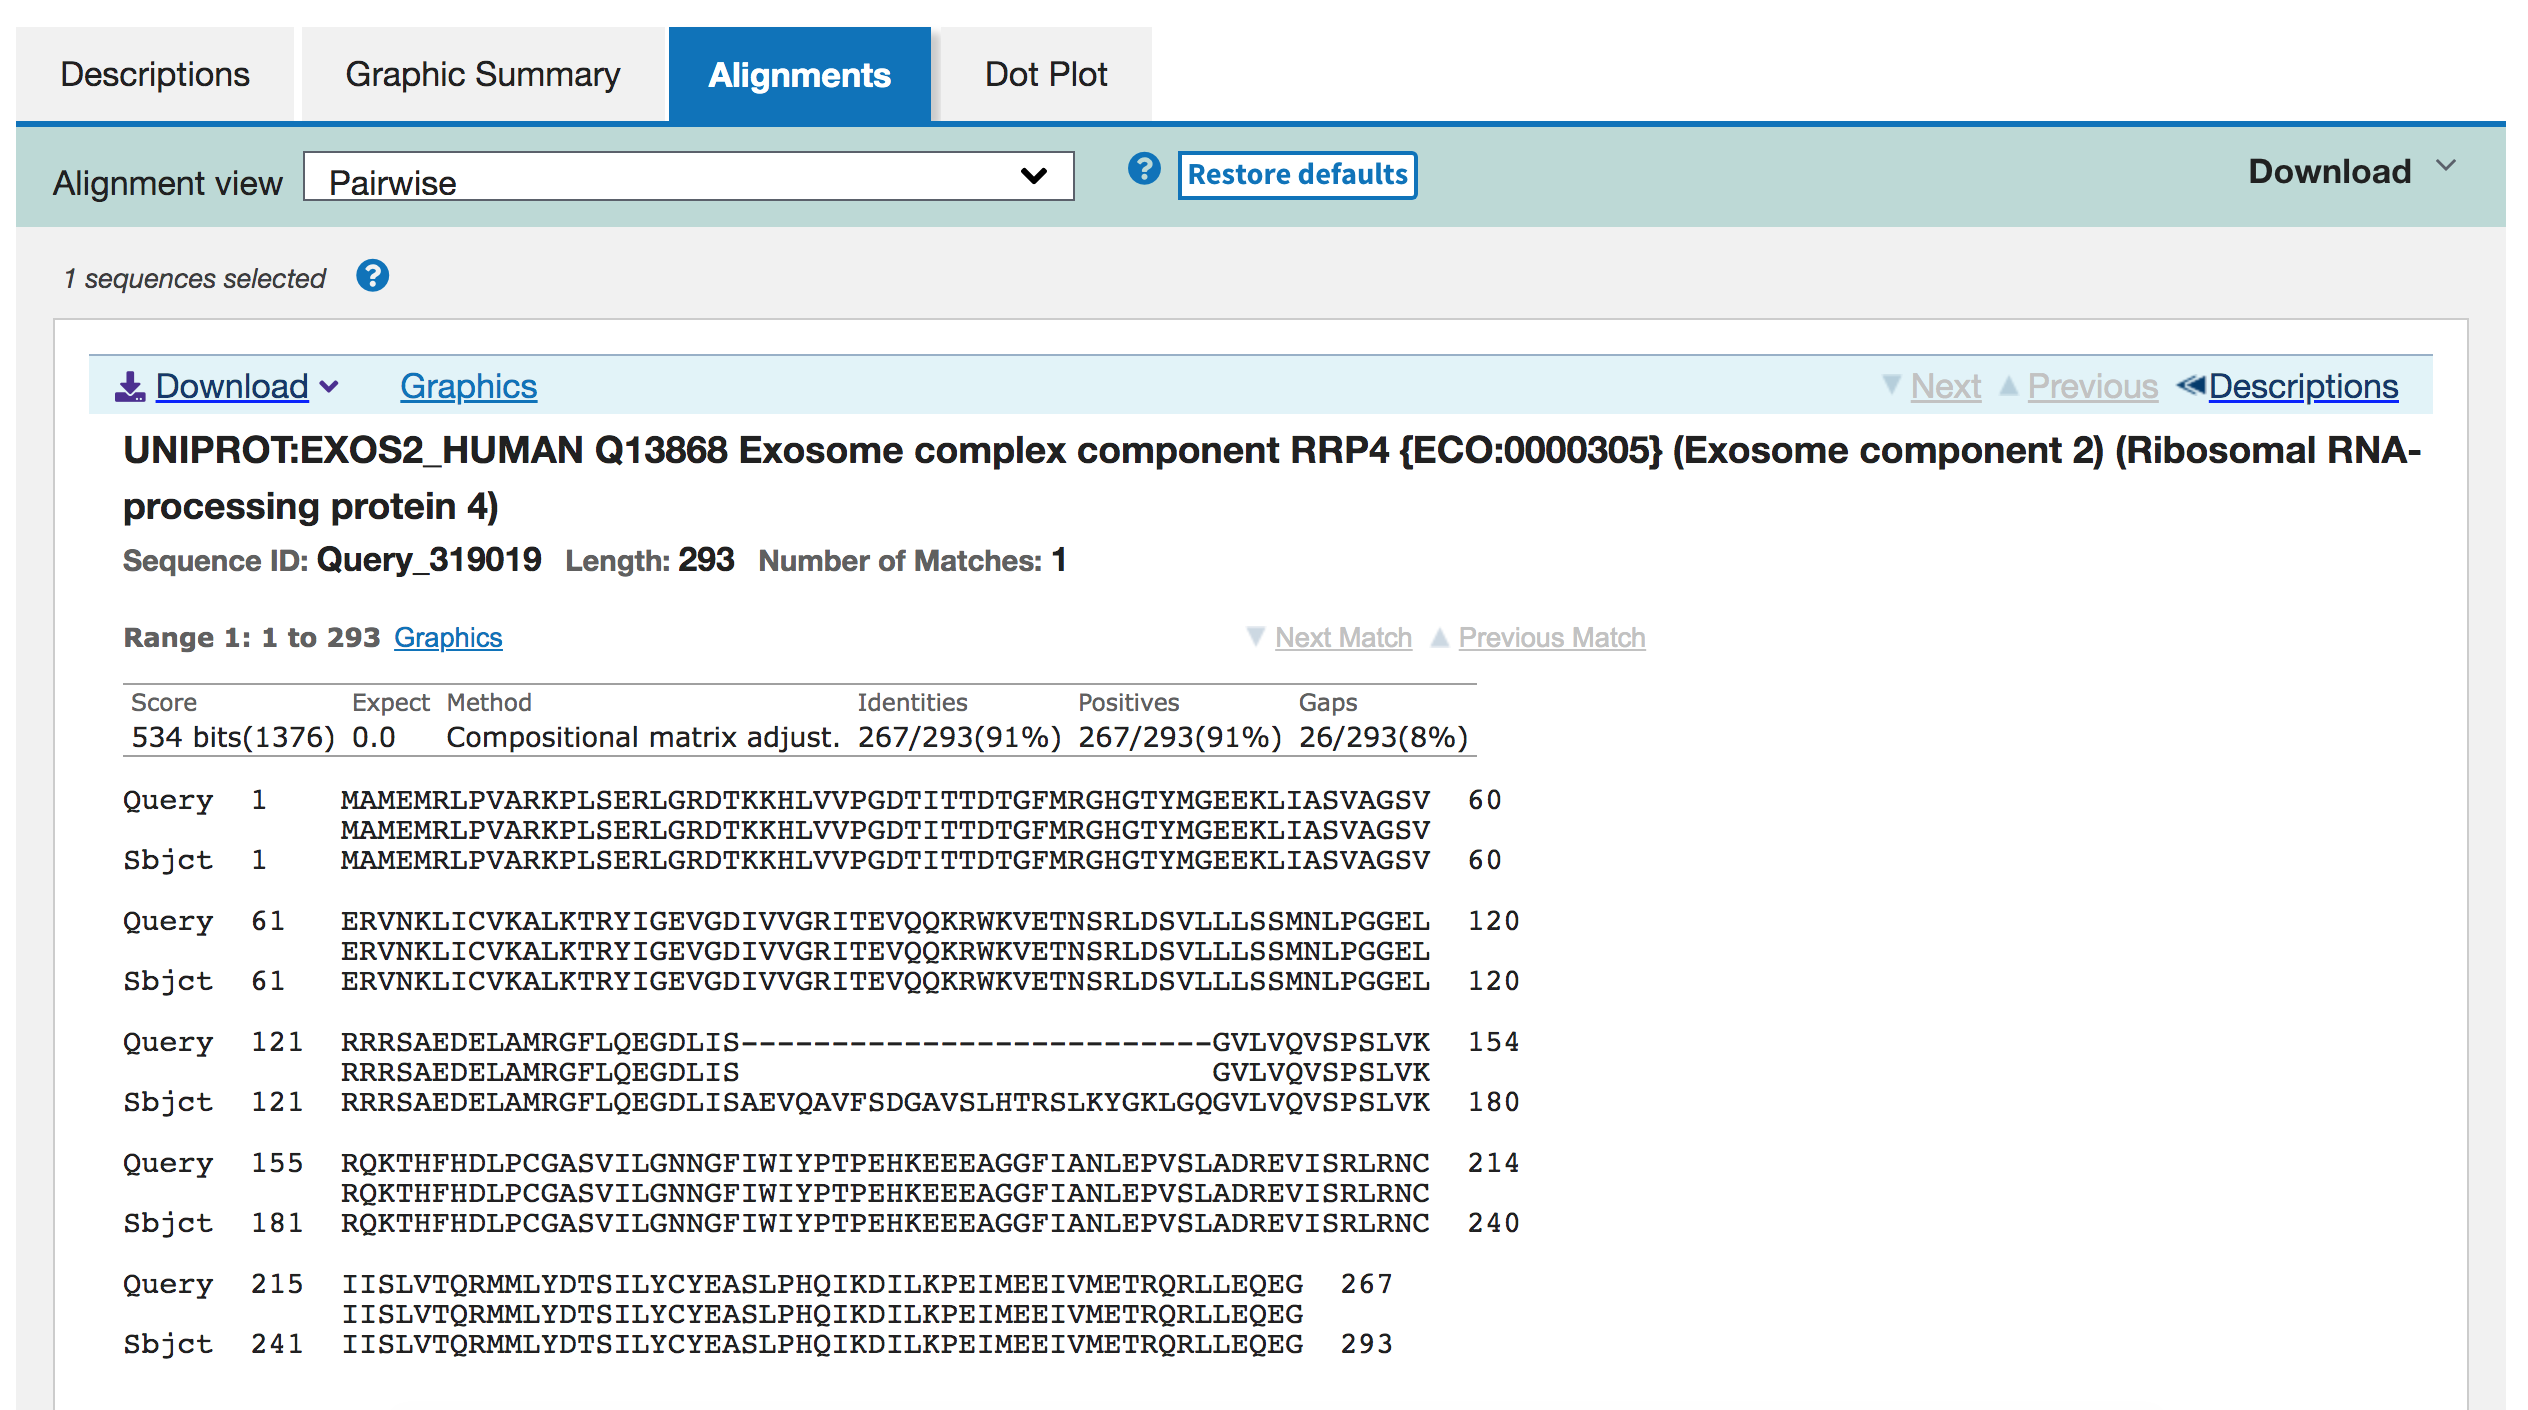Click the down triangle on Next Match
The image size is (2528, 1410).
[x=1256, y=637]
